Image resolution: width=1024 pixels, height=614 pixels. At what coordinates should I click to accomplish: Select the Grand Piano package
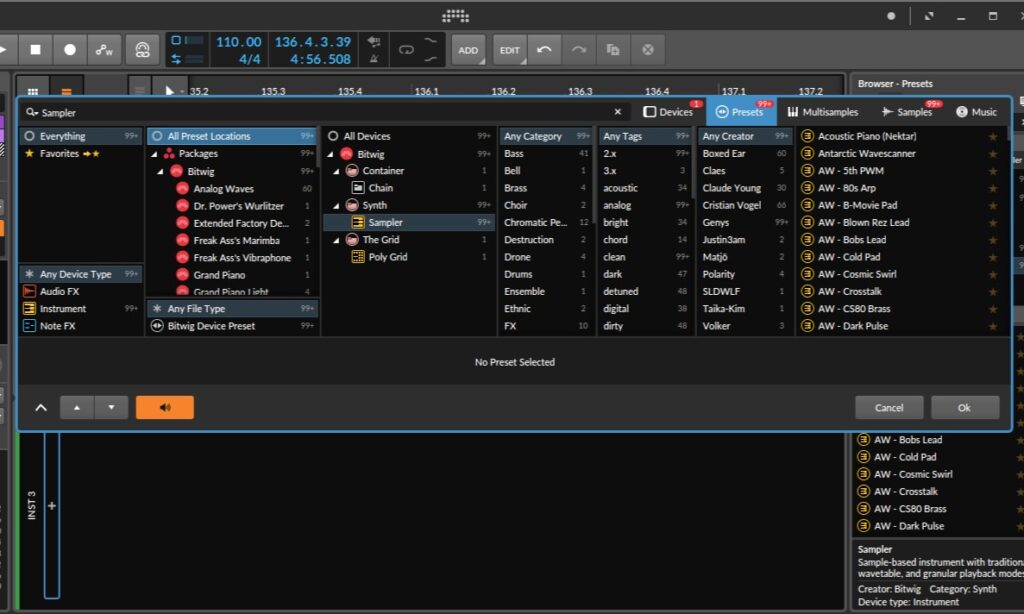(232, 275)
